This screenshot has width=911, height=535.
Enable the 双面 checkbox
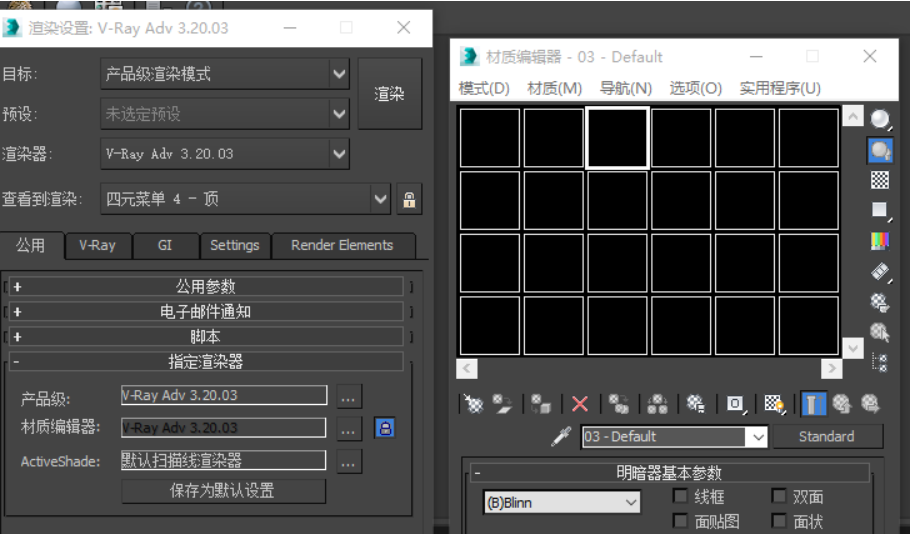pyautogui.click(x=779, y=496)
